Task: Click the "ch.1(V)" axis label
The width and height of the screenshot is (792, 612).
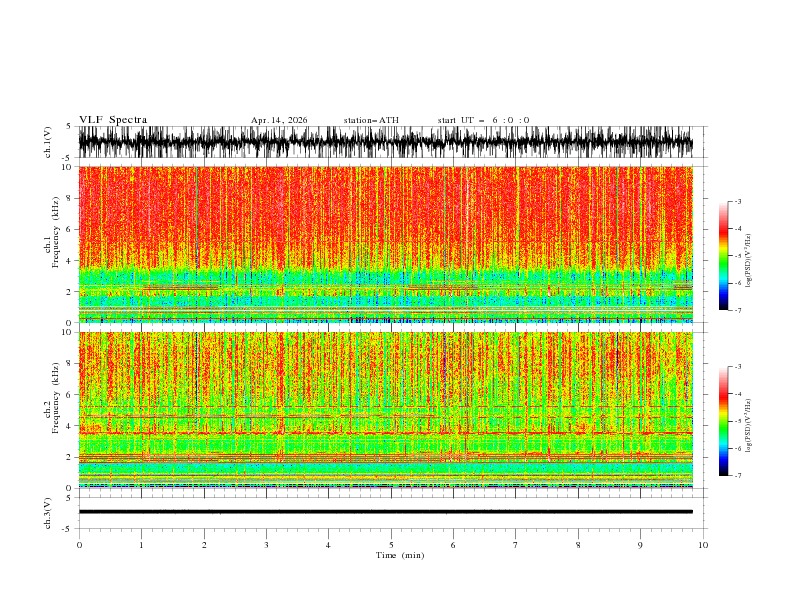Action: (48, 142)
